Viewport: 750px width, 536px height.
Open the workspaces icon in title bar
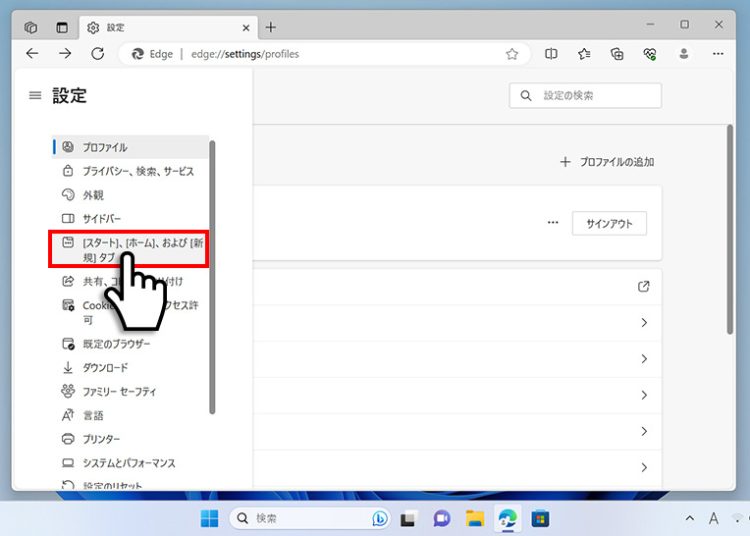(31, 27)
